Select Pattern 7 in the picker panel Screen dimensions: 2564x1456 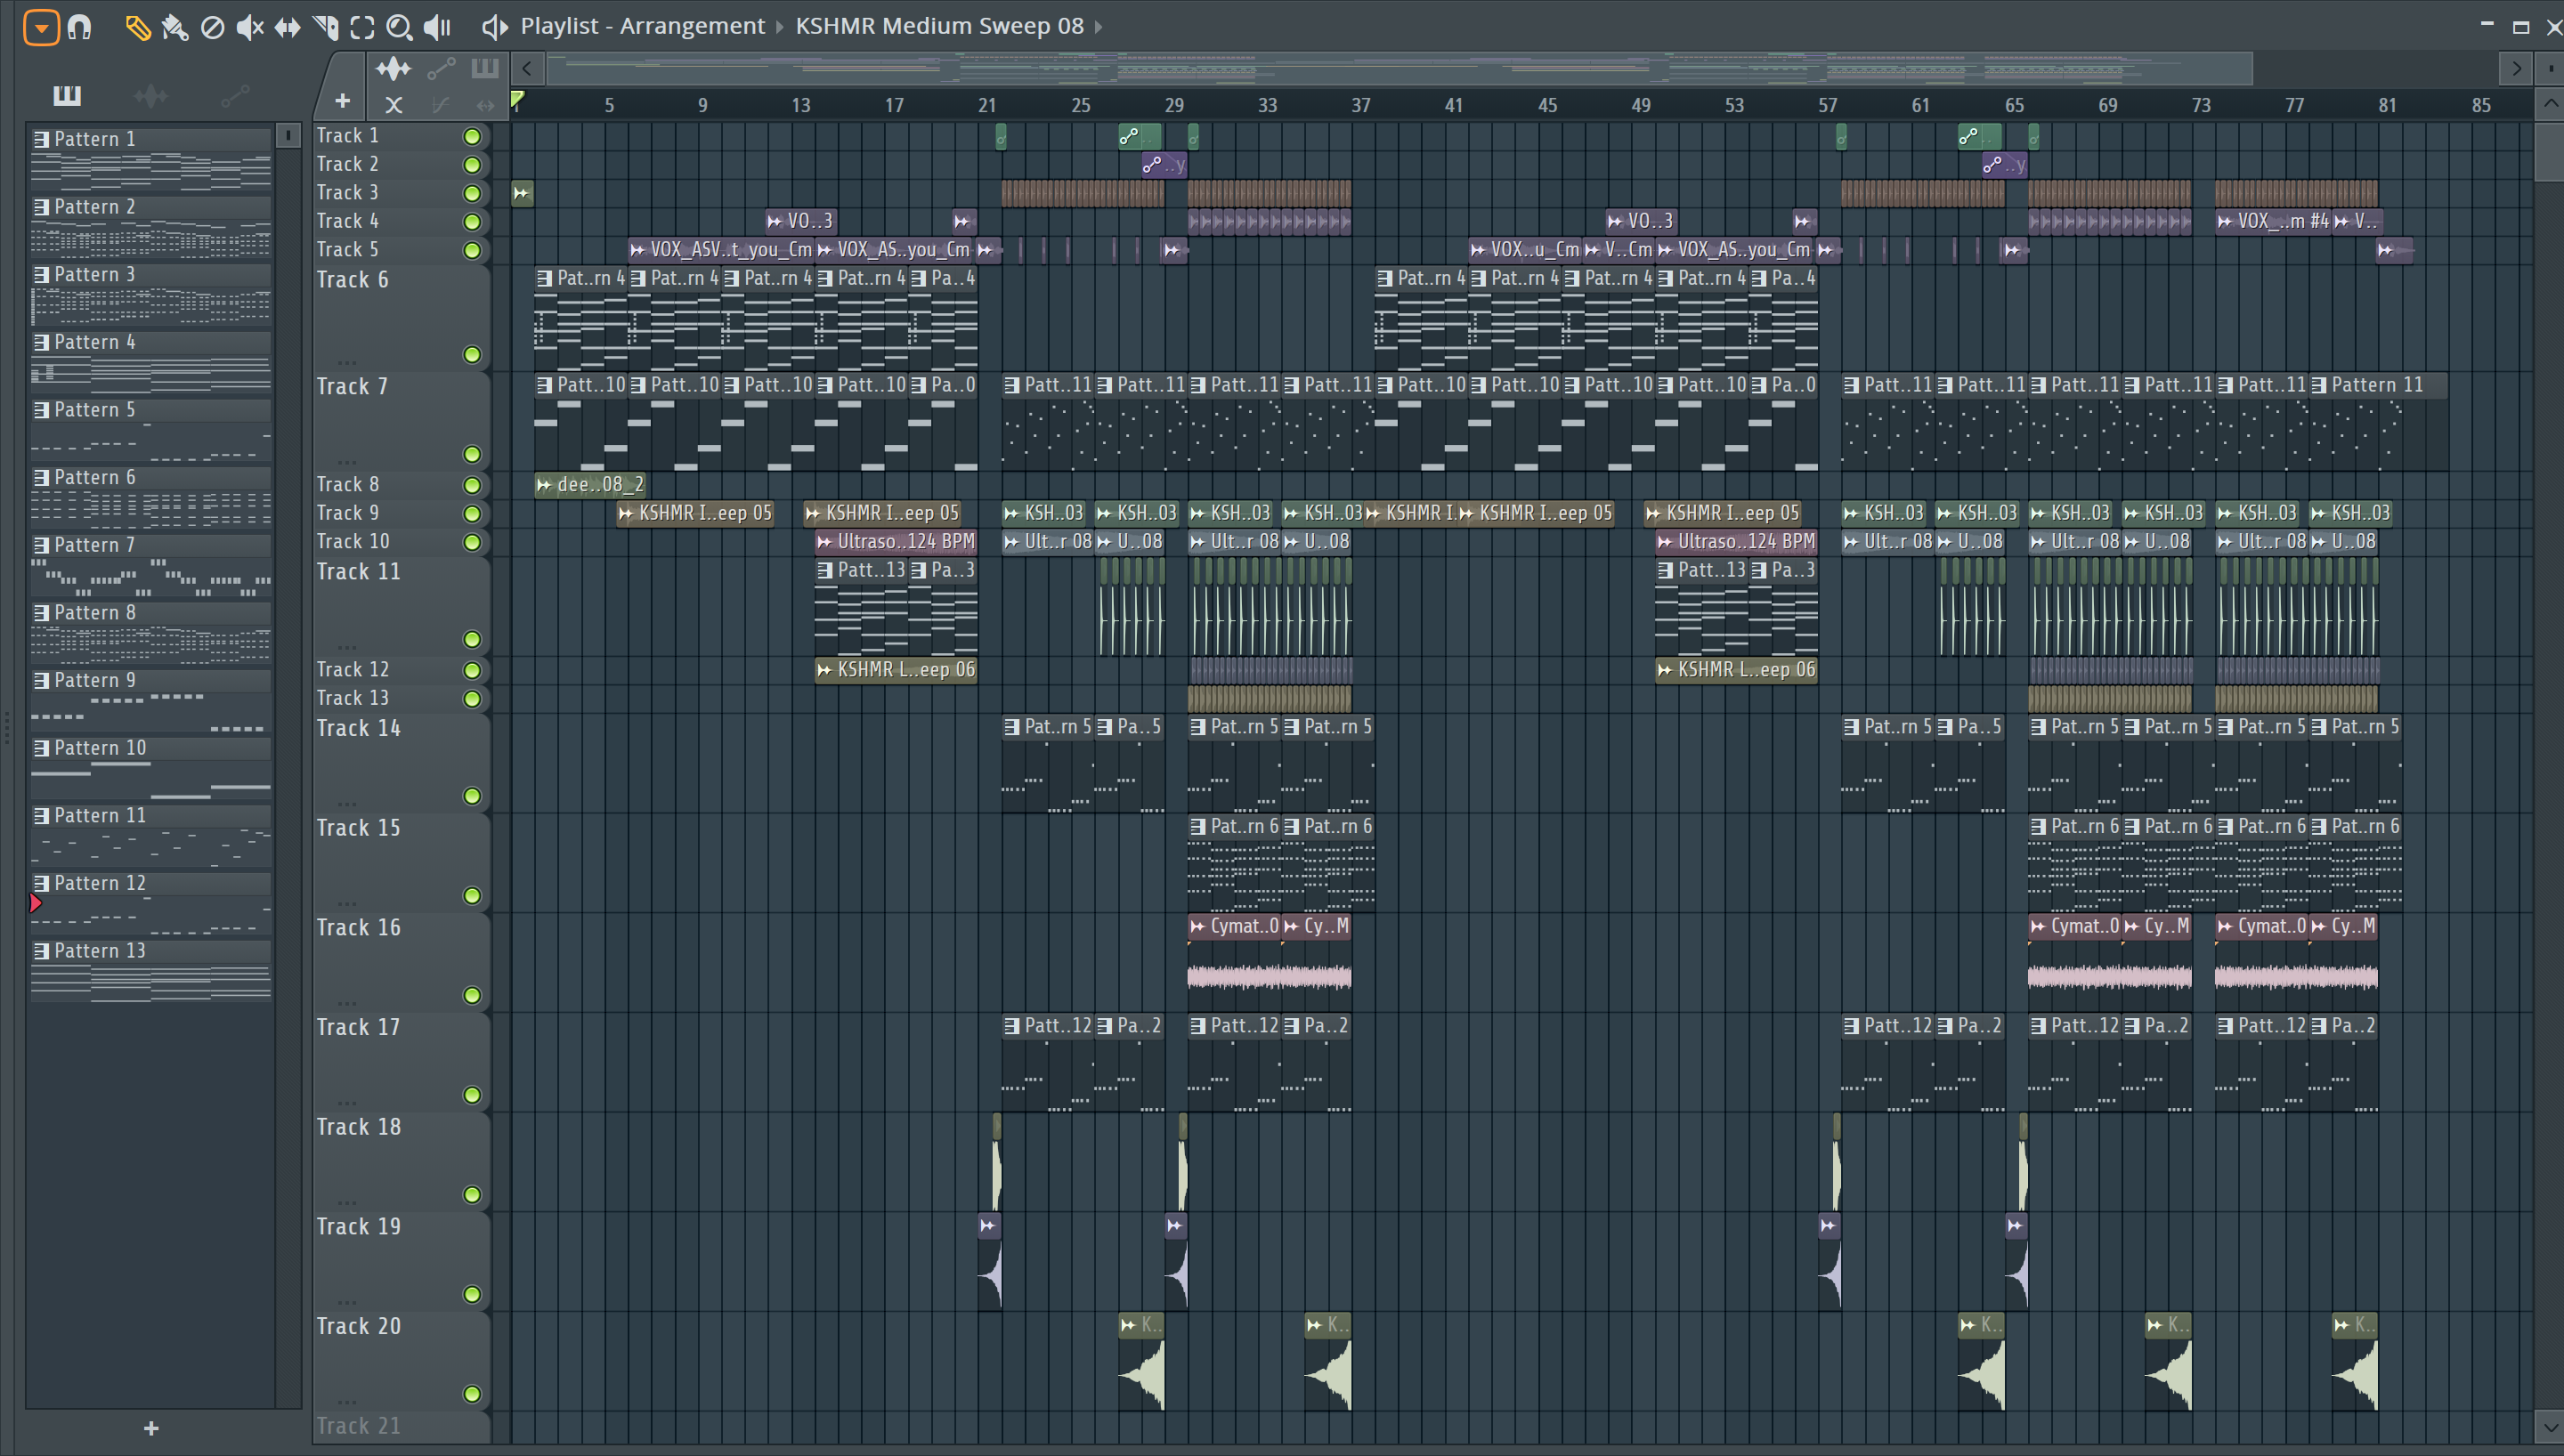[x=150, y=565]
